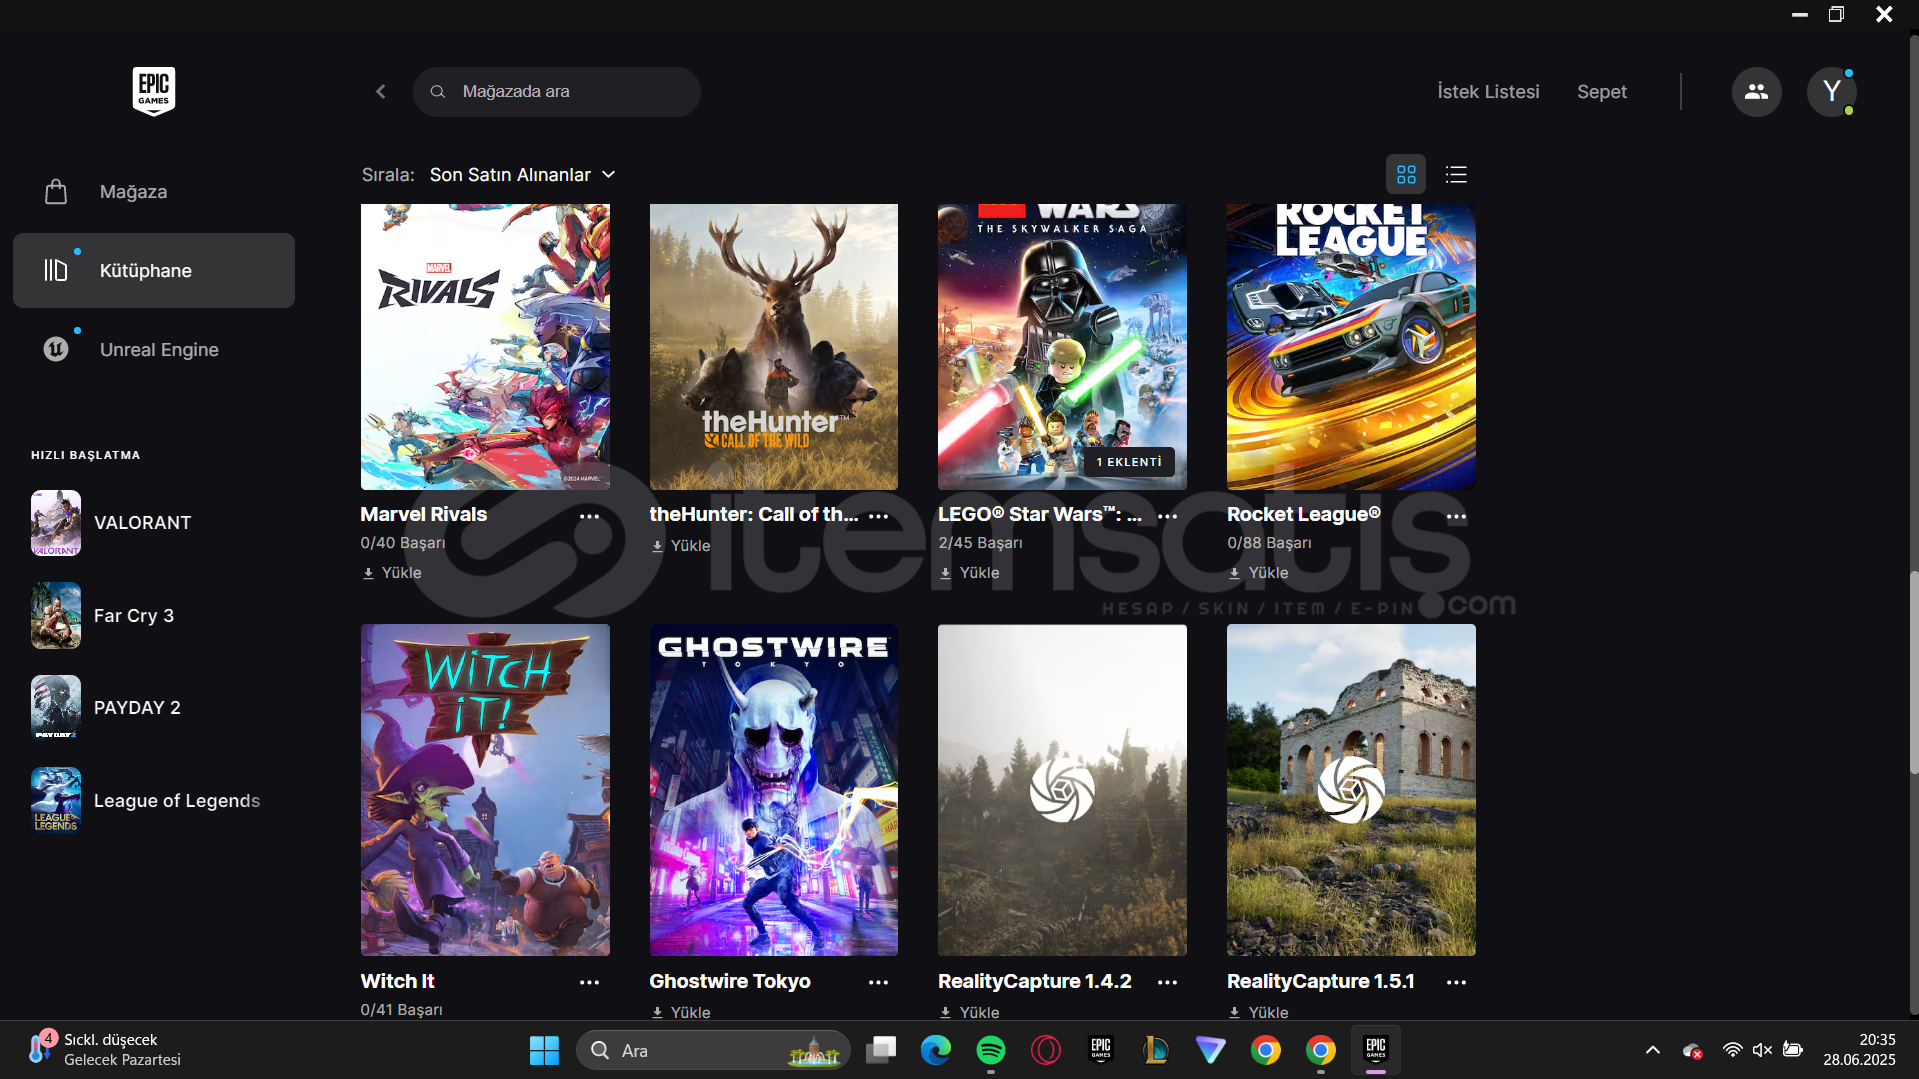Viewport: 1919px width, 1079px height.
Task: Click the 1 EKLENTİ badge
Action: tap(1129, 462)
